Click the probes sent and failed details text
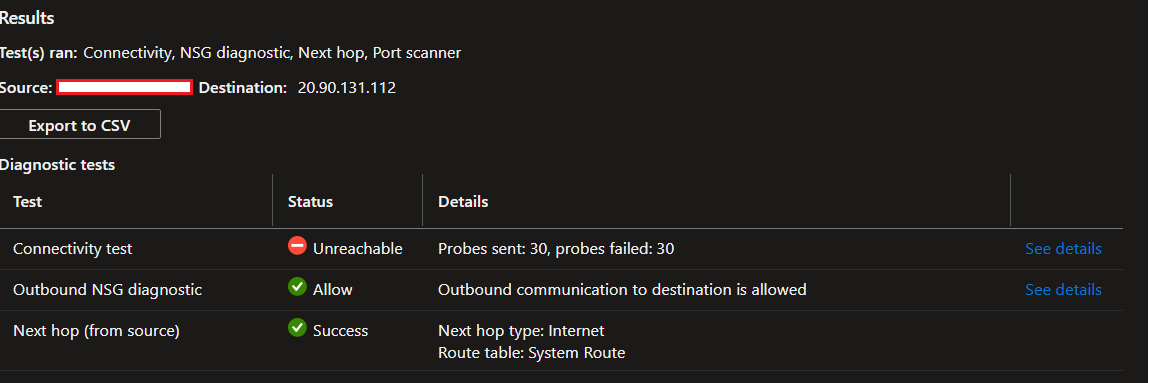 (556, 249)
